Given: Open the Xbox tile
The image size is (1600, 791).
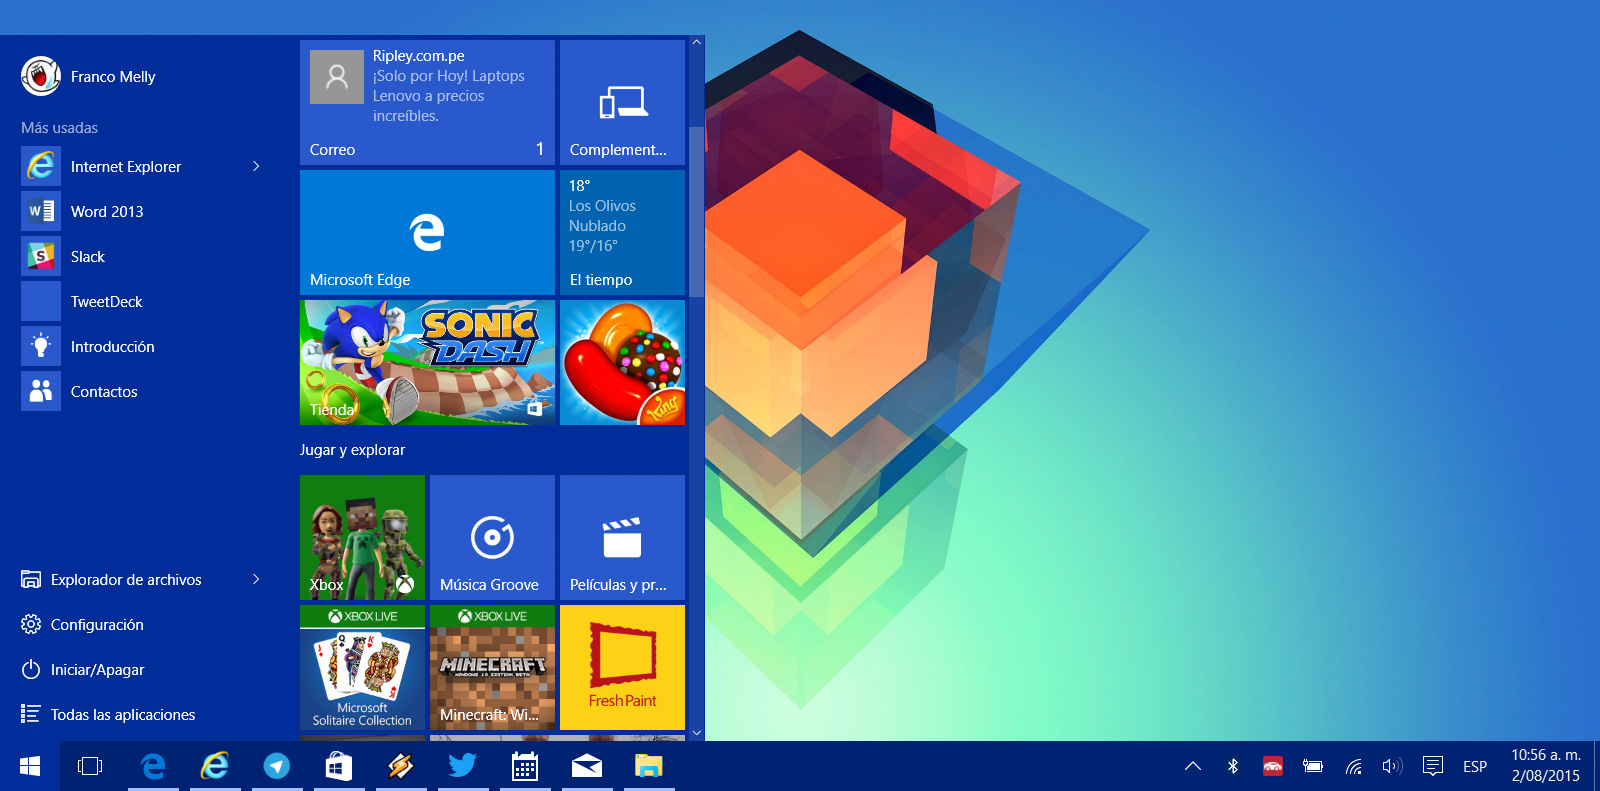Looking at the screenshot, I should click(362, 537).
